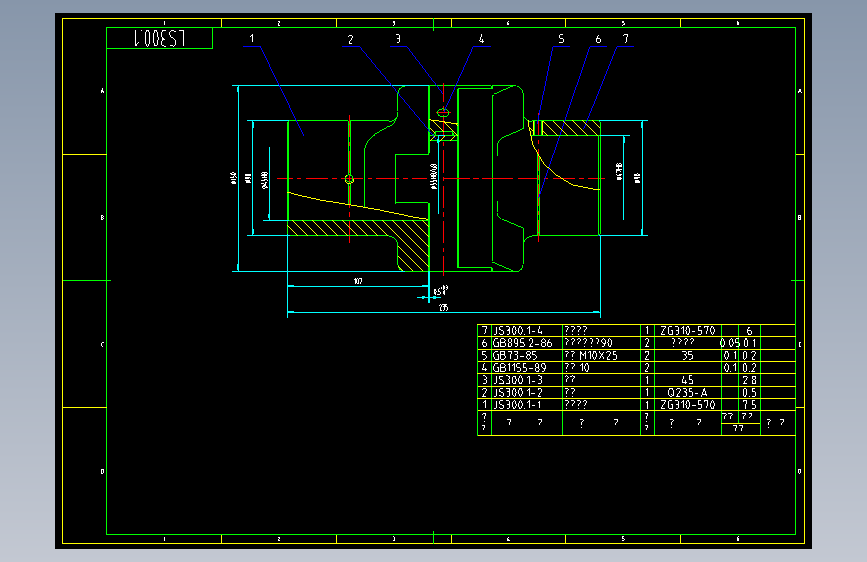Click the 'JS300 1-3' parts list cell

point(526,380)
